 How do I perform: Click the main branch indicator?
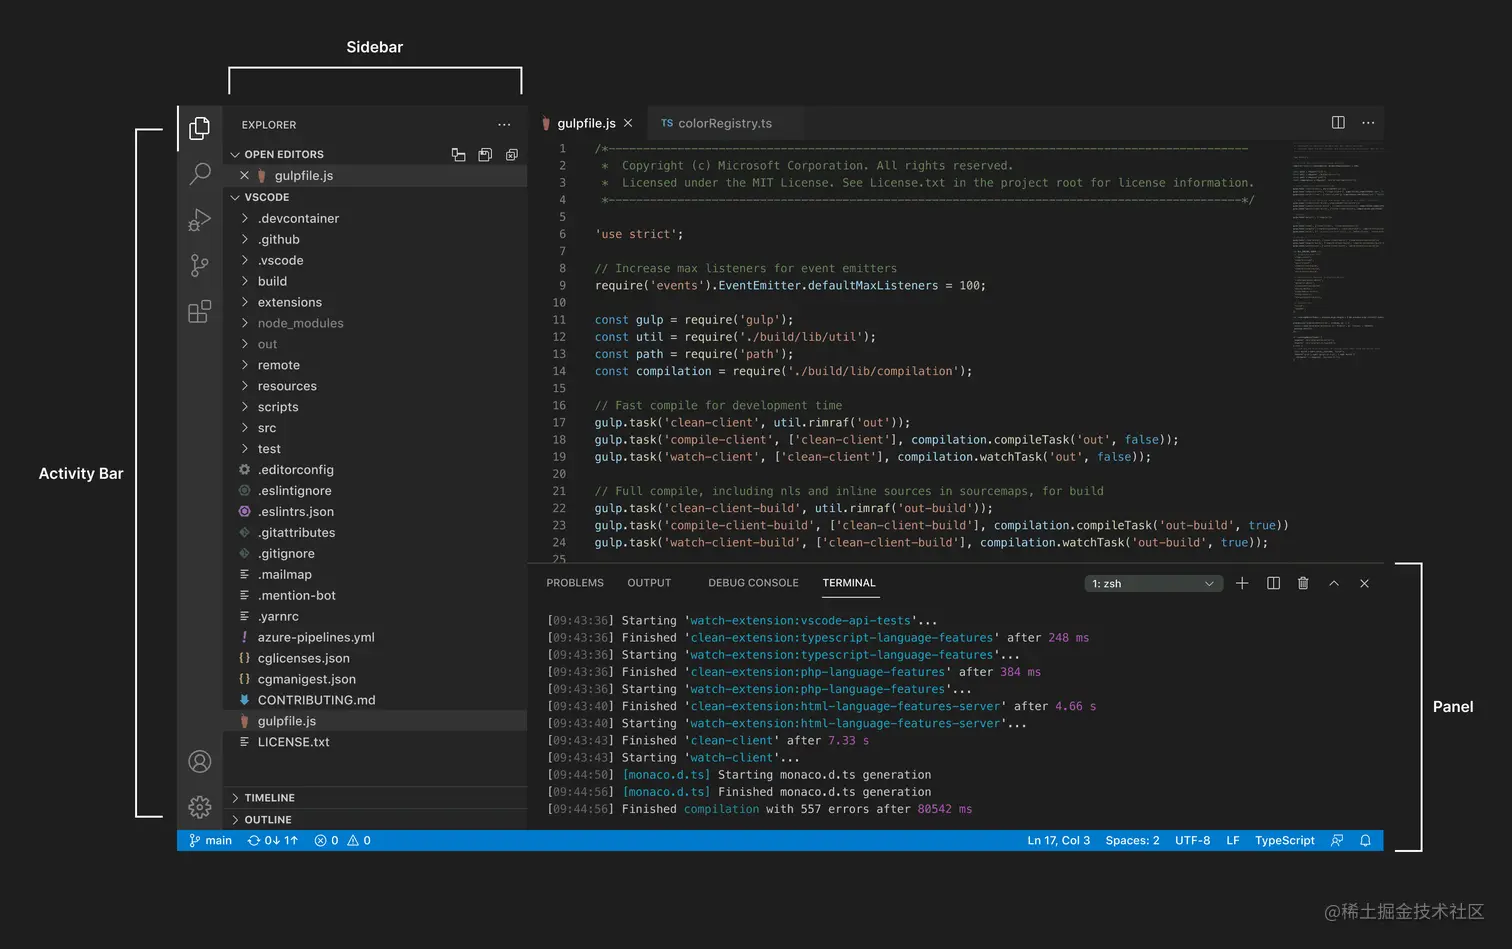(211, 841)
